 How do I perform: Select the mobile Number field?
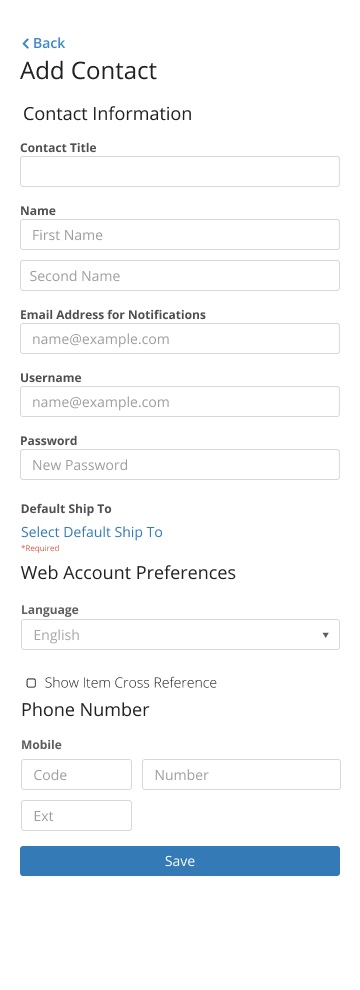point(241,775)
